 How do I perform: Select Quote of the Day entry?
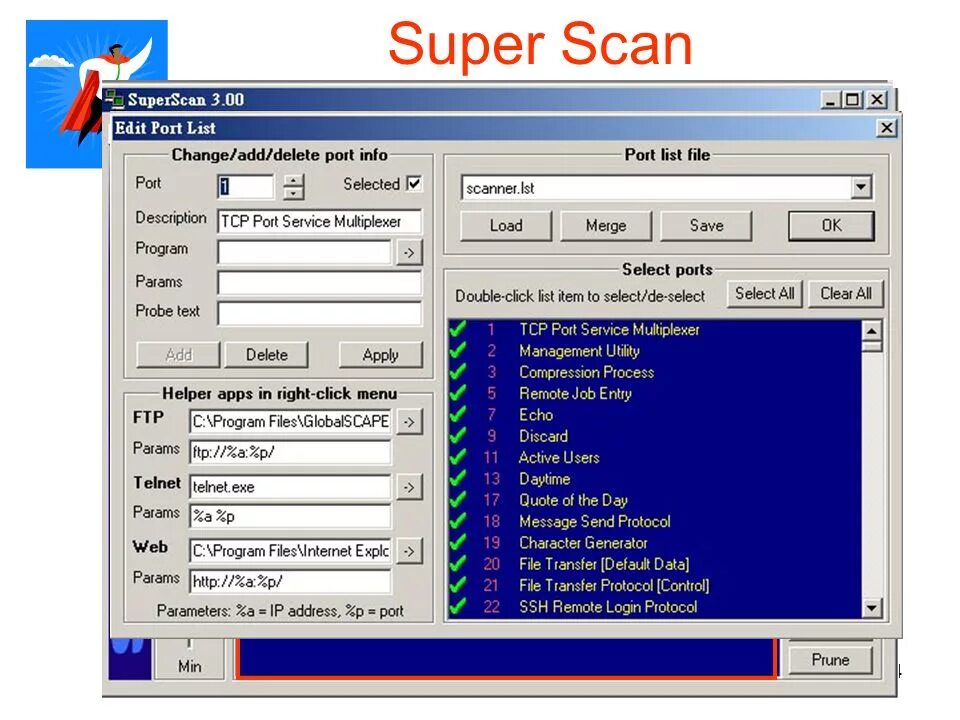tap(655, 500)
